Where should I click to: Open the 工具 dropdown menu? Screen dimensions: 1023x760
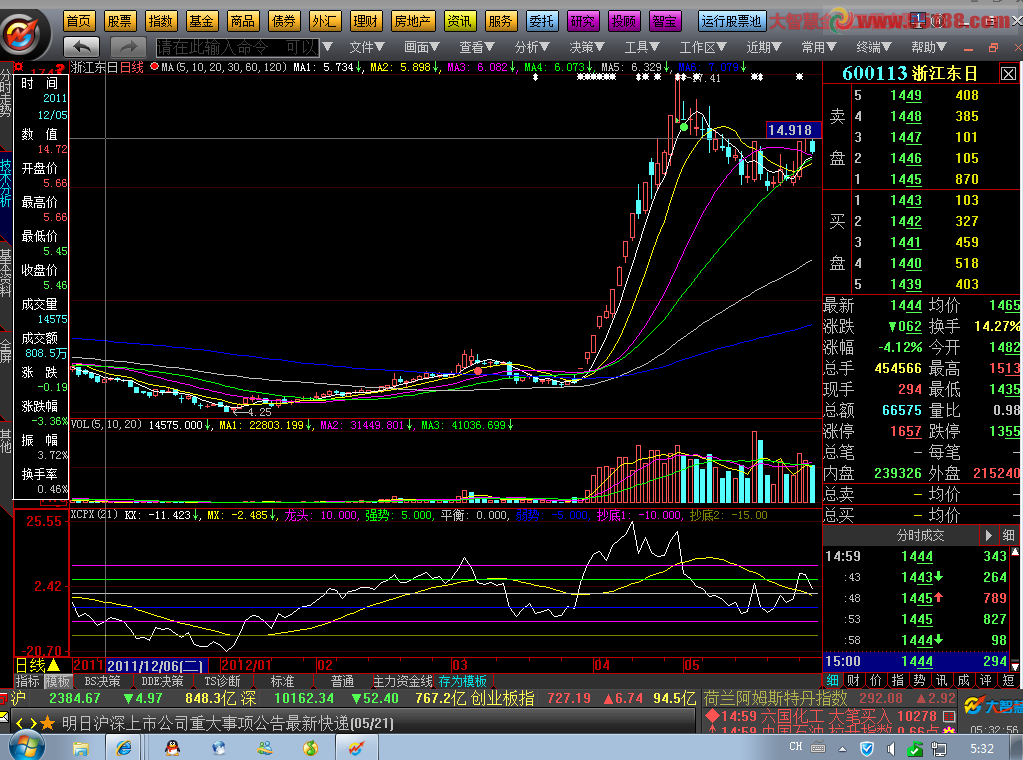[x=641, y=47]
